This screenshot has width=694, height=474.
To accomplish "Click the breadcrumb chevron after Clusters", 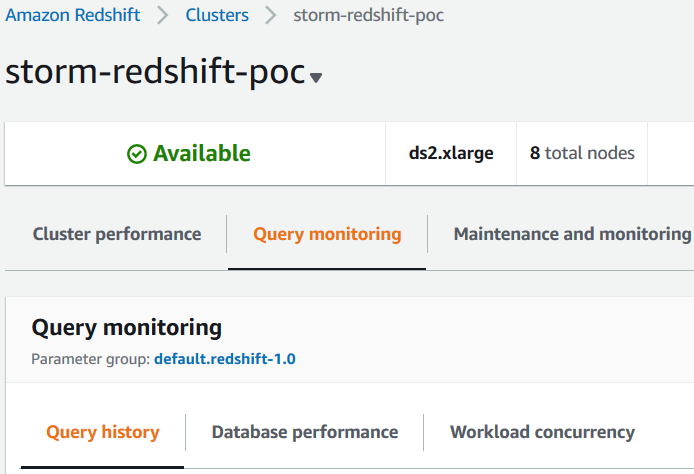I will coord(270,15).
